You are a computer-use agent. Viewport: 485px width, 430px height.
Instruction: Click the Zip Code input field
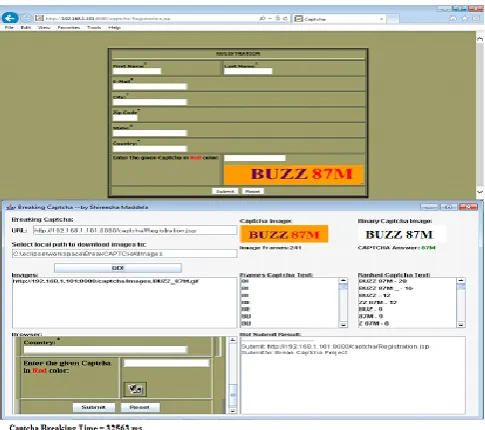(x=125, y=118)
